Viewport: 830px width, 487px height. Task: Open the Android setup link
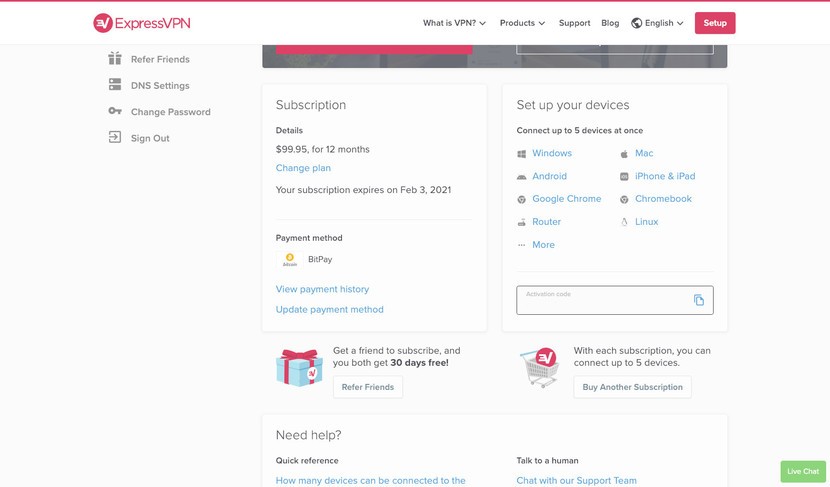[549, 176]
